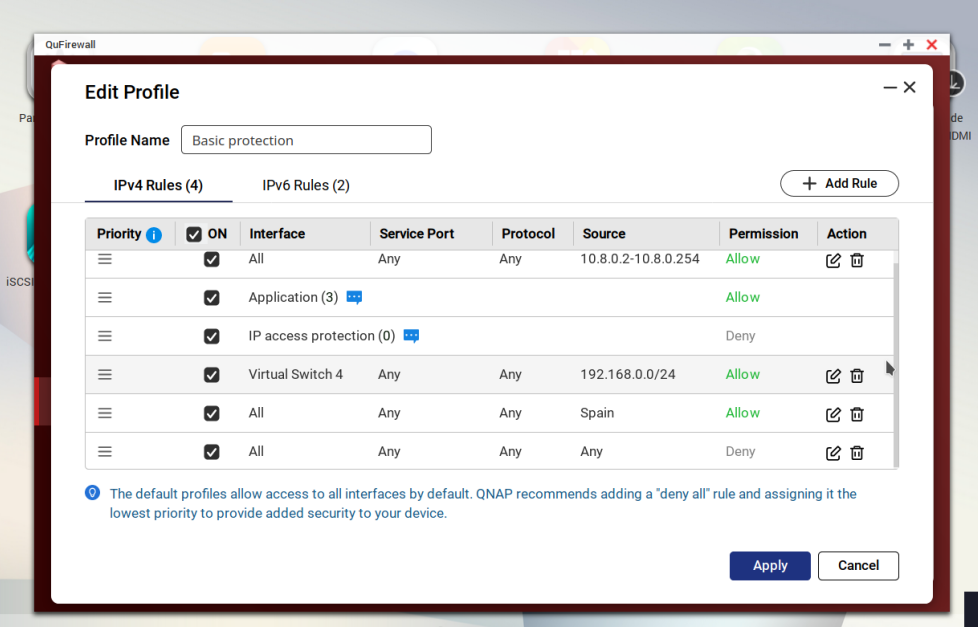This screenshot has height=627, width=978.
Task: Edit the Spain source rule
Action: point(833,414)
